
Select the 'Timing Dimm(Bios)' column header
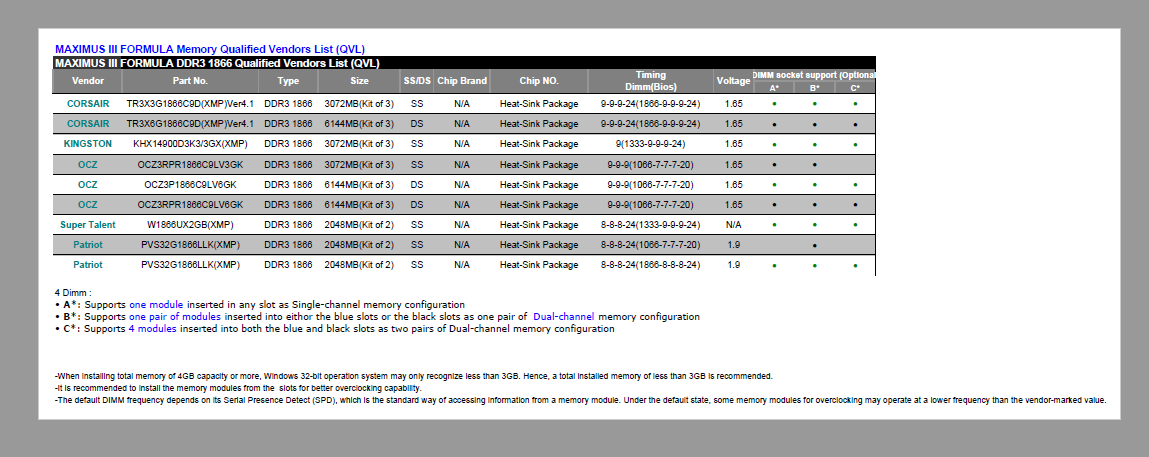[x=650, y=81]
